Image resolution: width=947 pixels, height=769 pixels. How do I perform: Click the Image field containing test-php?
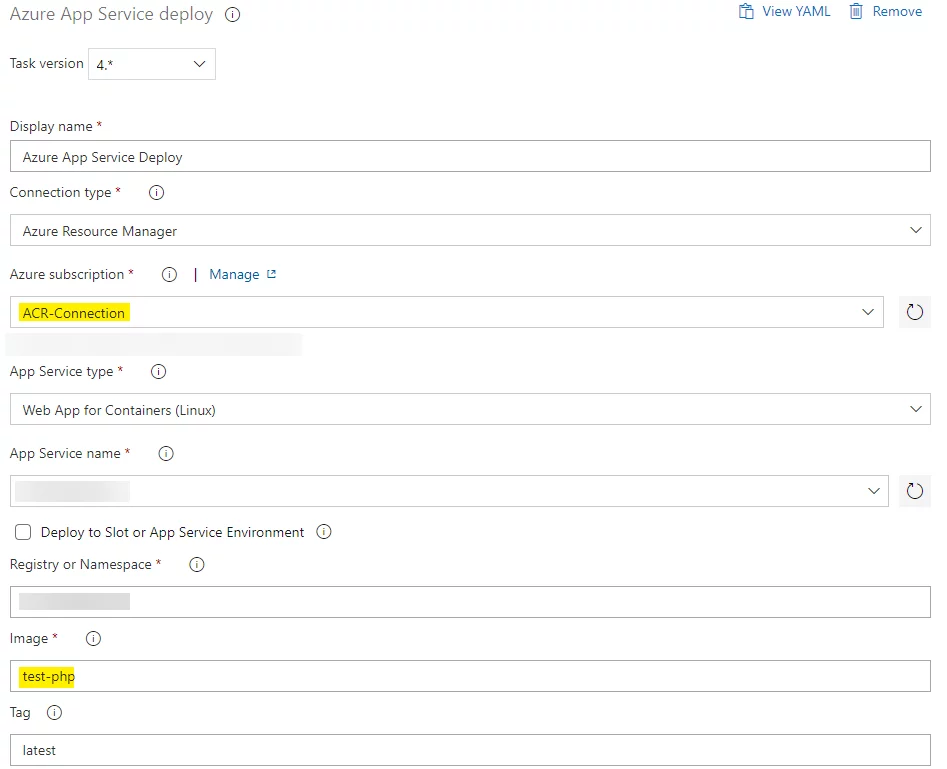click(470, 676)
